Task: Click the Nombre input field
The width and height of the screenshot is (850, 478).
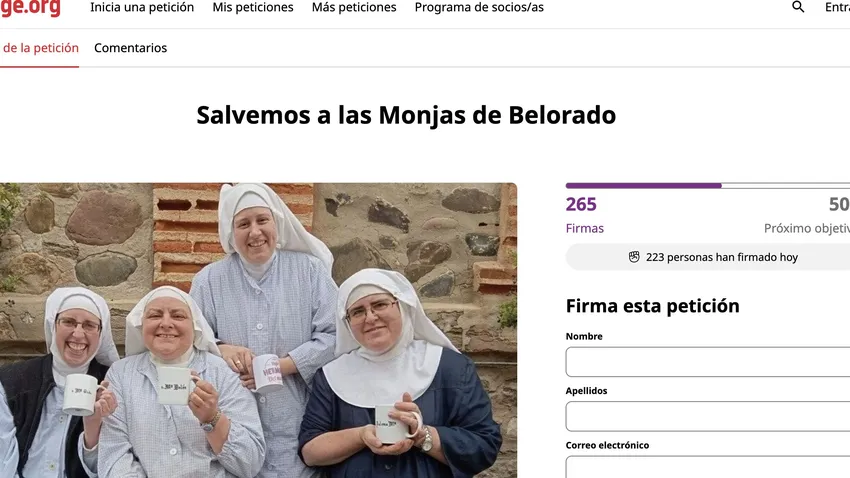Action: (x=707, y=361)
